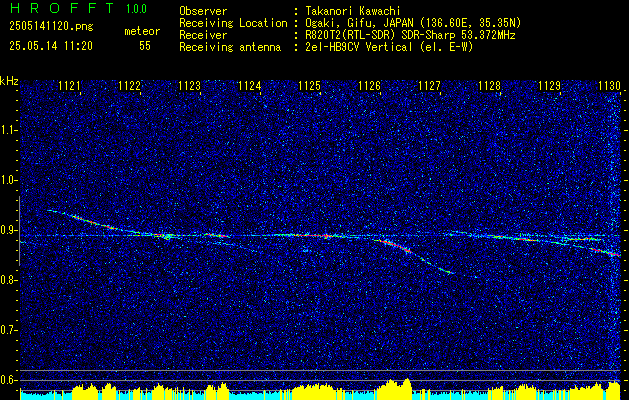Viewport: 629px width, 400px height.
Task: Click the red echo streak below 1126
Action: coord(396,246)
